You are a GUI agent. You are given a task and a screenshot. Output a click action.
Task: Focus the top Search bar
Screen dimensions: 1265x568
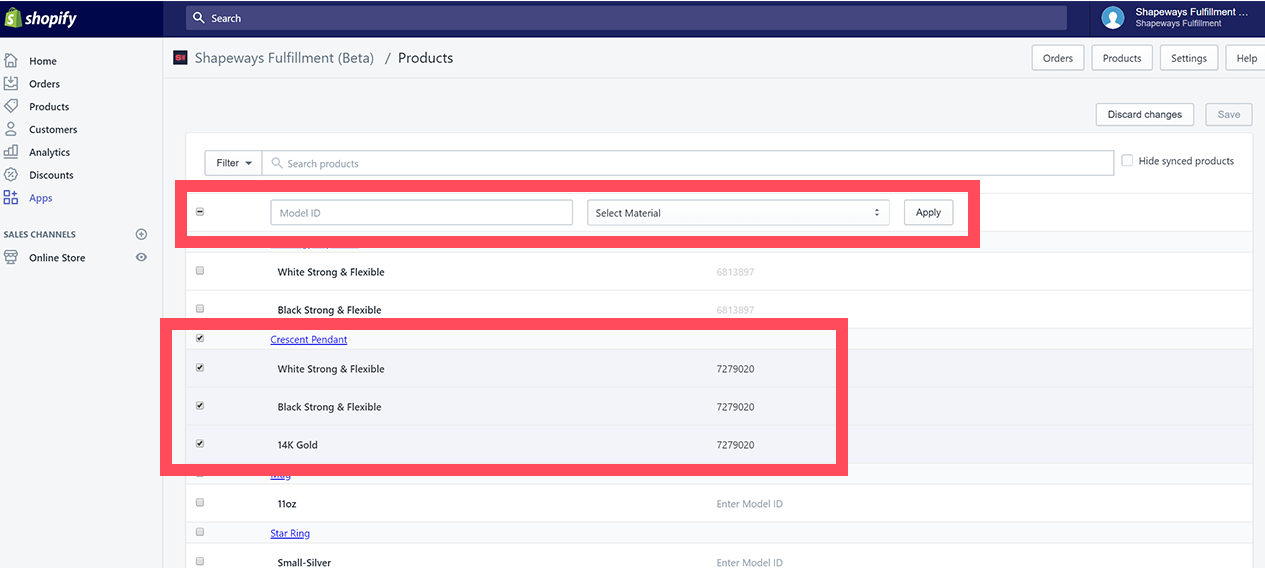pyautogui.click(x=626, y=18)
